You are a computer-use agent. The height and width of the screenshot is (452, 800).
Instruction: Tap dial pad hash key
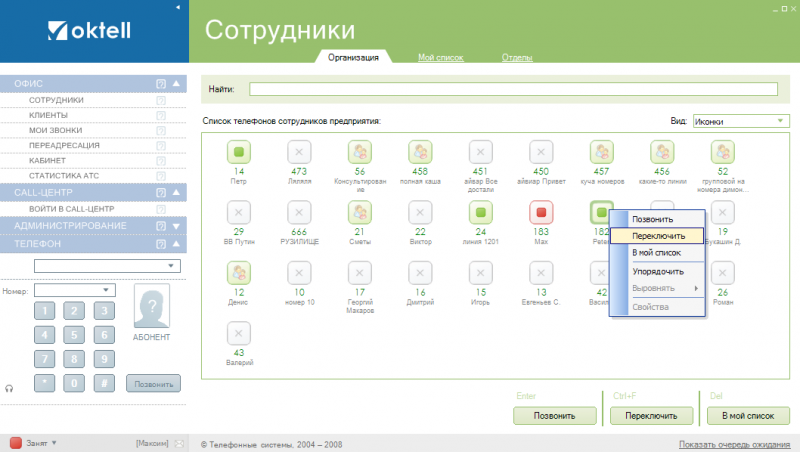[104, 383]
